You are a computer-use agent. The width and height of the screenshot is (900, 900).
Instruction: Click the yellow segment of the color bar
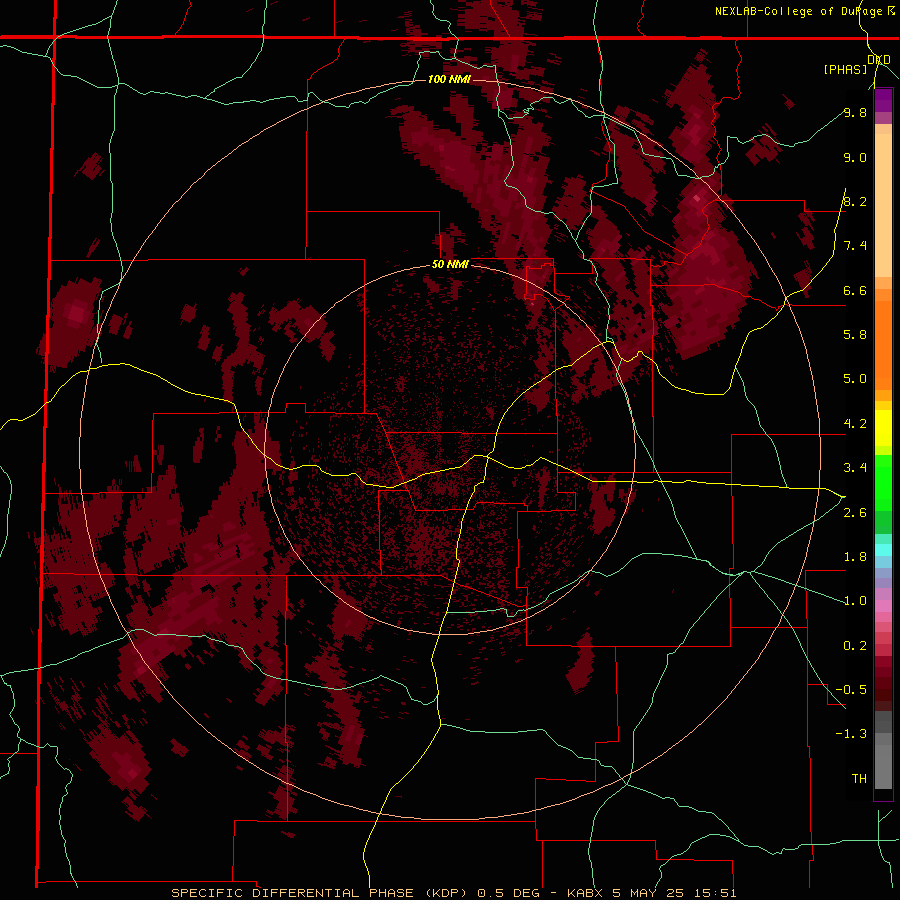(x=883, y=428)
